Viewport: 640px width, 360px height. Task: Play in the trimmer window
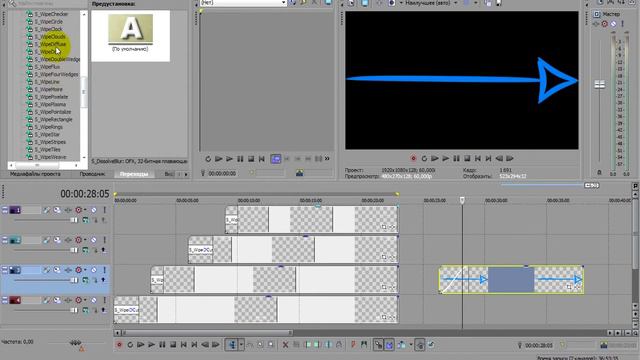[x=229, y=159]
